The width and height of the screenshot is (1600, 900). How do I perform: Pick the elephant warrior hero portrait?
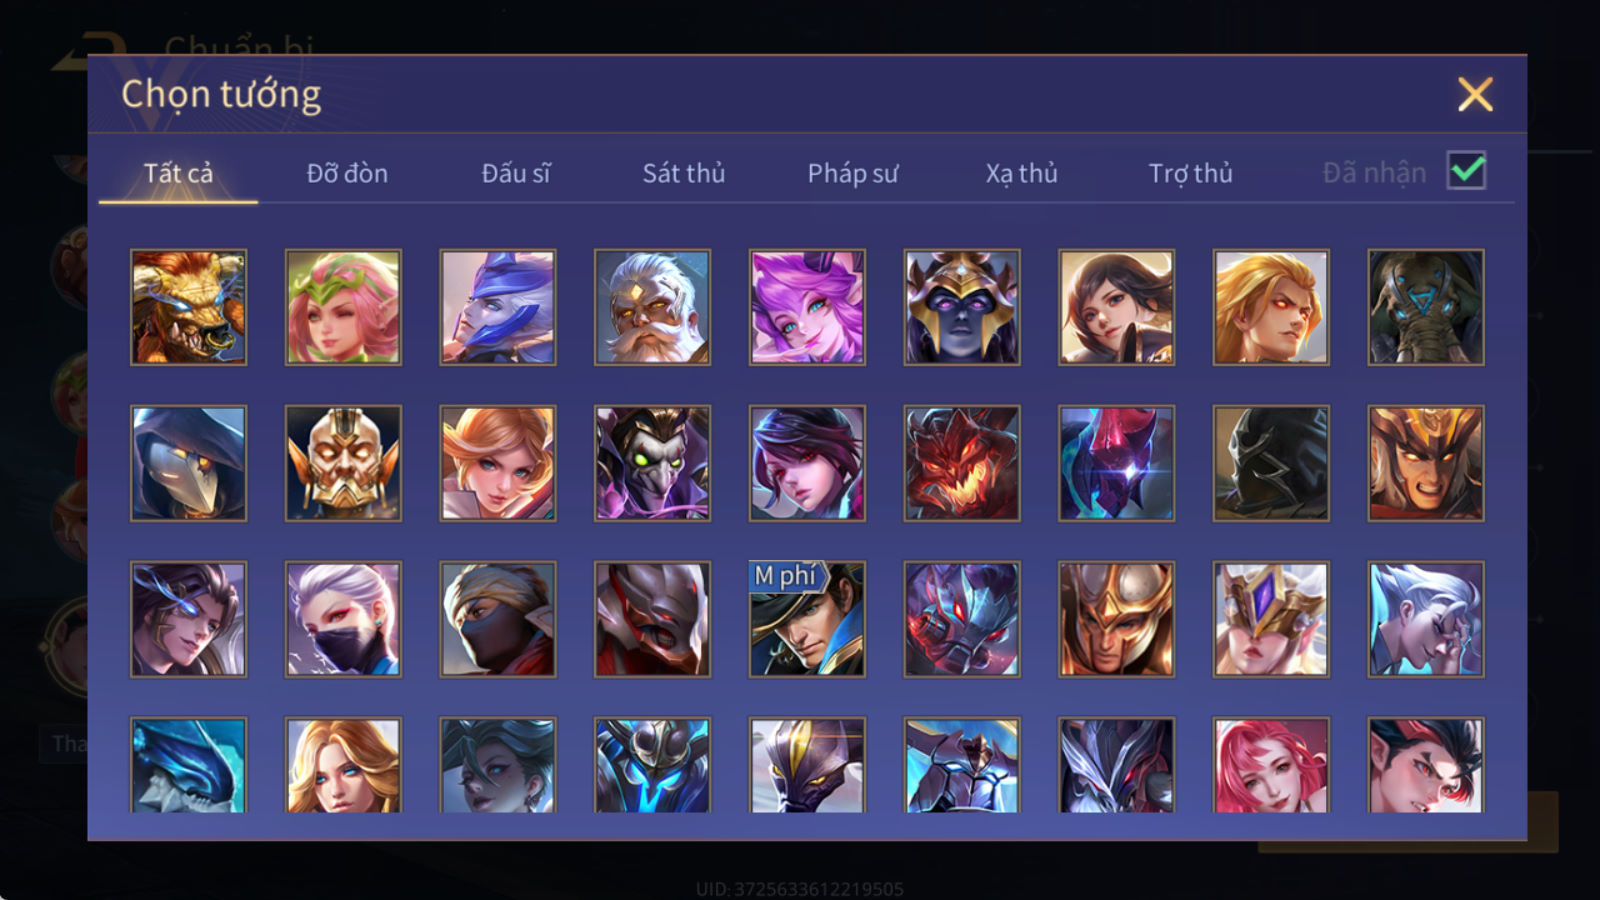click(1426, 307)
